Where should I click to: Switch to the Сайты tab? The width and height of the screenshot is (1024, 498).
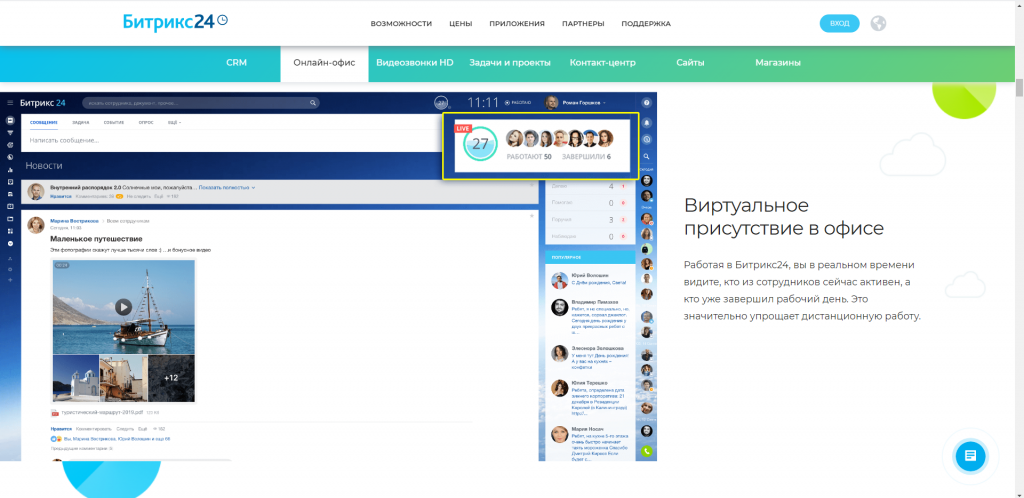click(690, 63)
